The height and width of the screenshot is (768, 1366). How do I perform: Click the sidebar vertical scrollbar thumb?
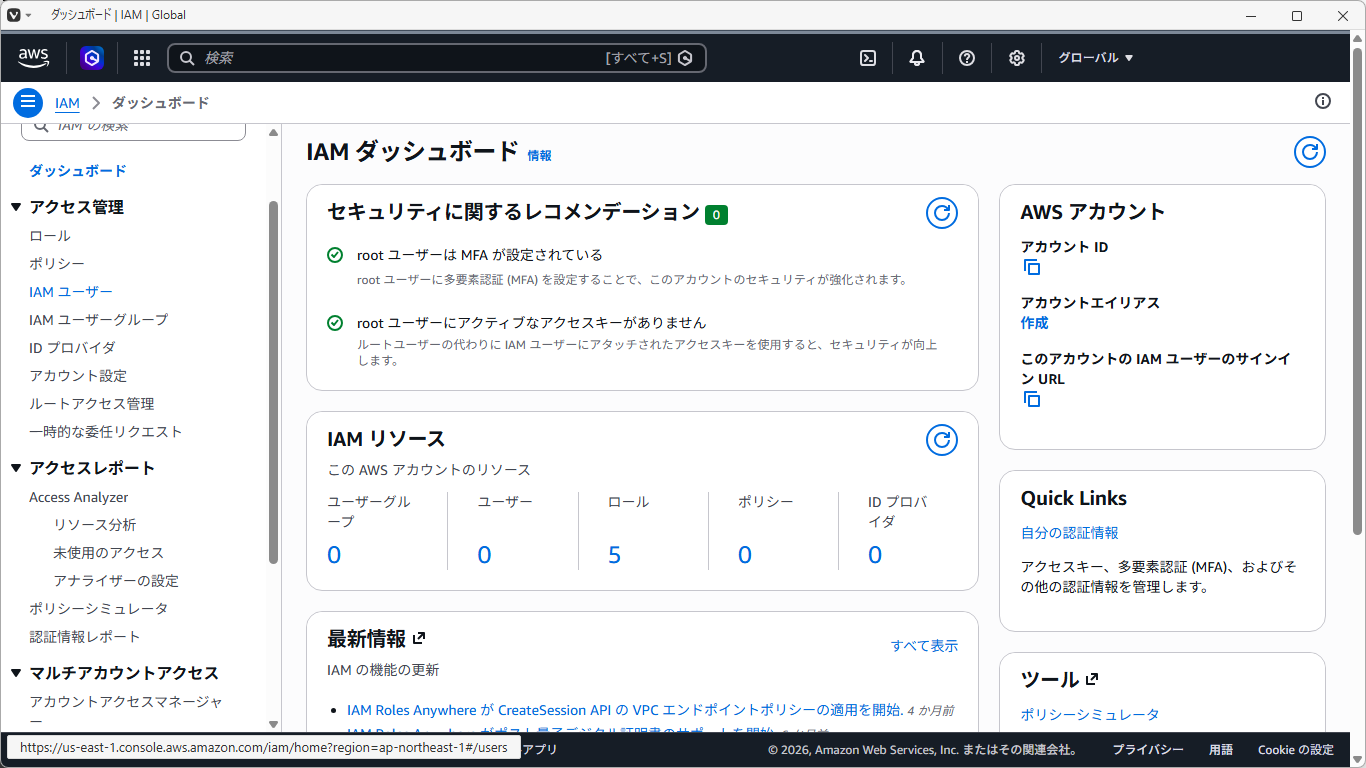(274, 383)
